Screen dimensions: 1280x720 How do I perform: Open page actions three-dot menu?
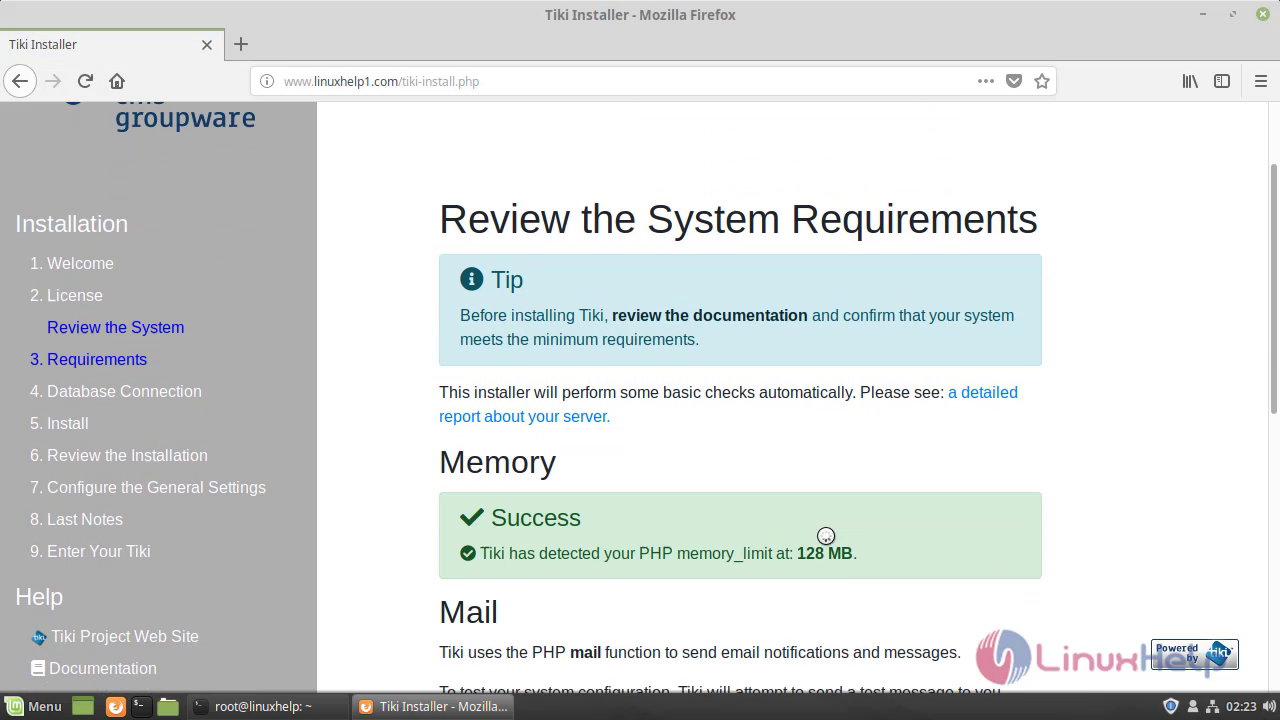[x=986, y=81]
